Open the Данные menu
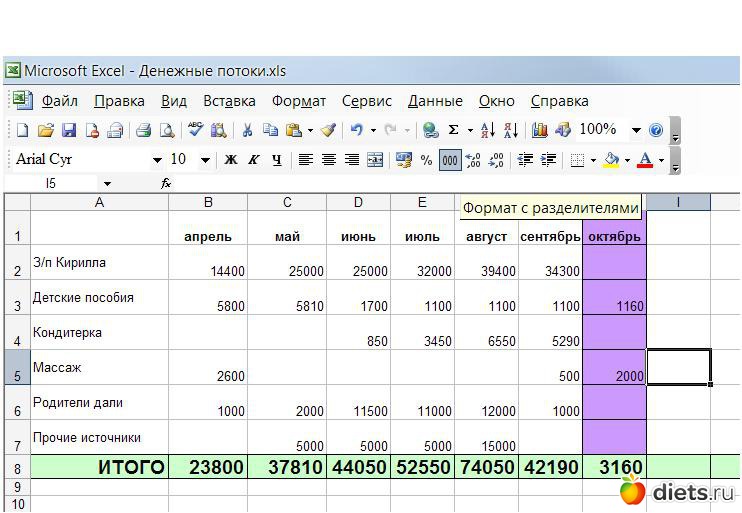Image resolution: width=742 pixels, height=513 pixels. click(x=435, y=101)
